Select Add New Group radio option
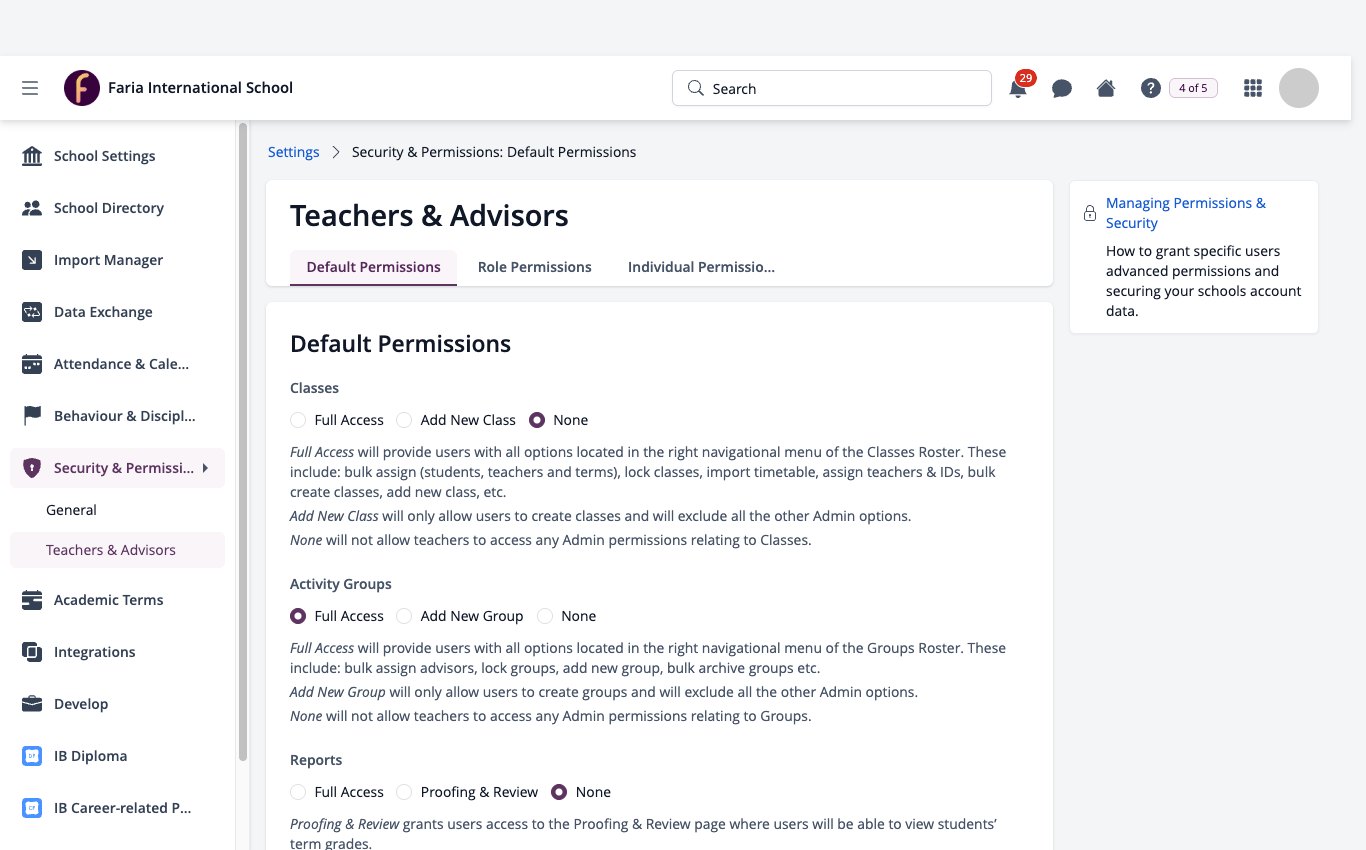This screenshot has width=1366, height=850. 404,616
